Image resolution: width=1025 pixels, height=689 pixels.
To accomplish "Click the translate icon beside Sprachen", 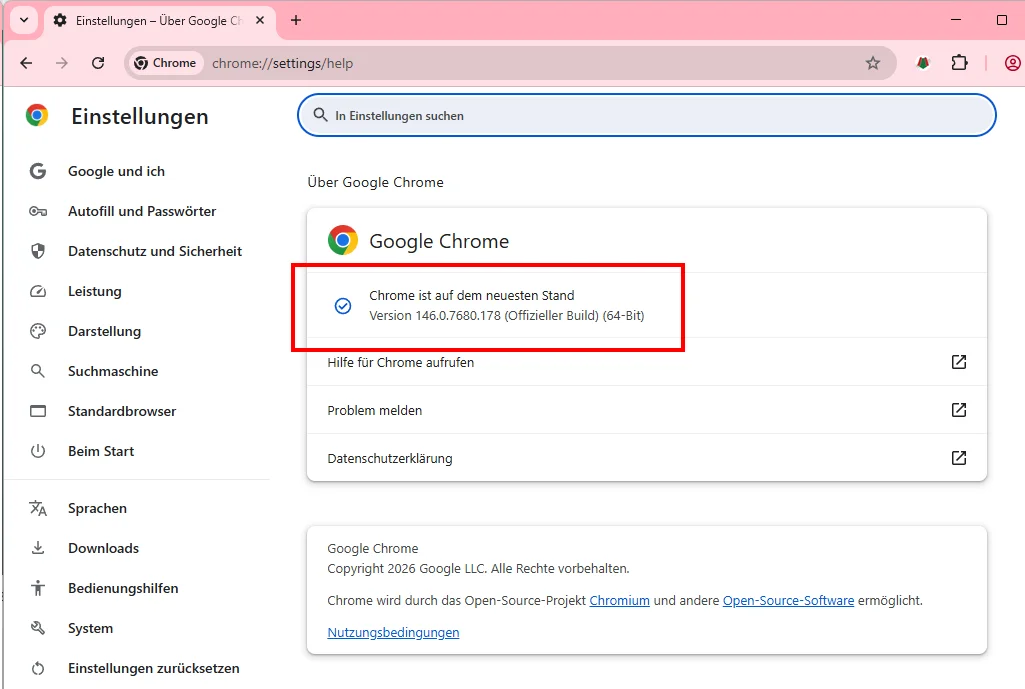I will (38, 508).
